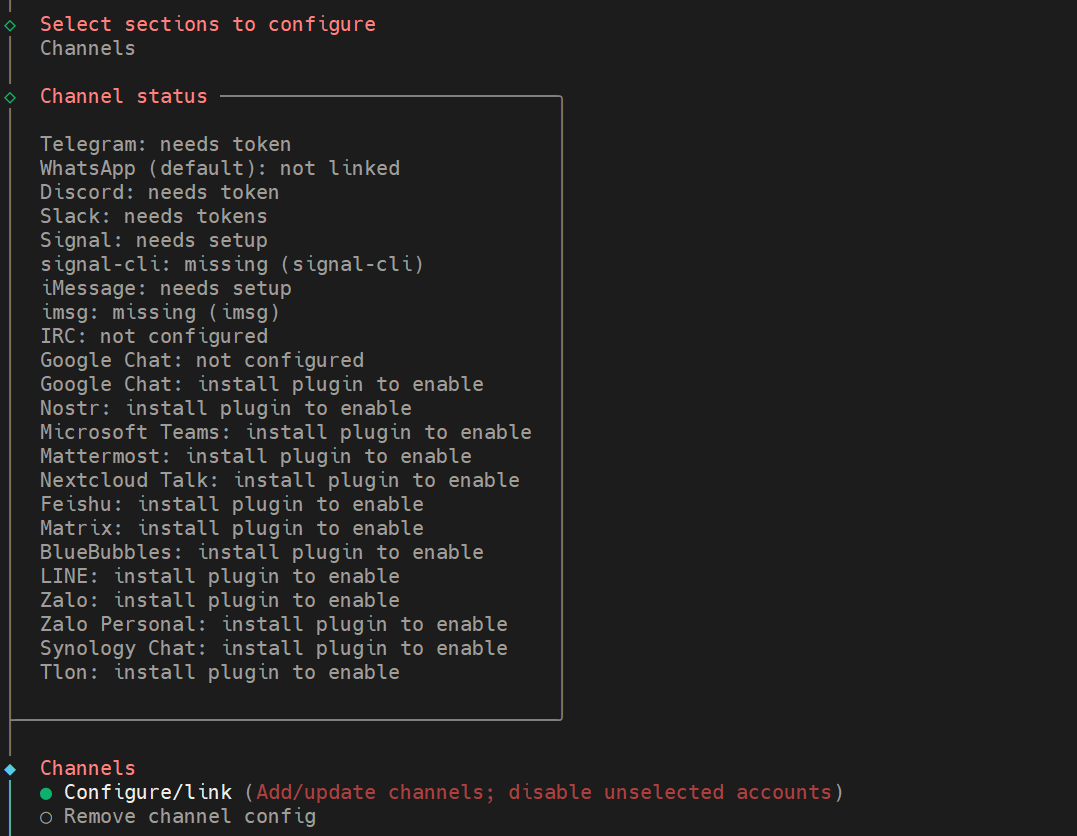Click the Channel status box title
This screenshot has height=836, width=1077.
pyautogui.click(x=123, y=96)
